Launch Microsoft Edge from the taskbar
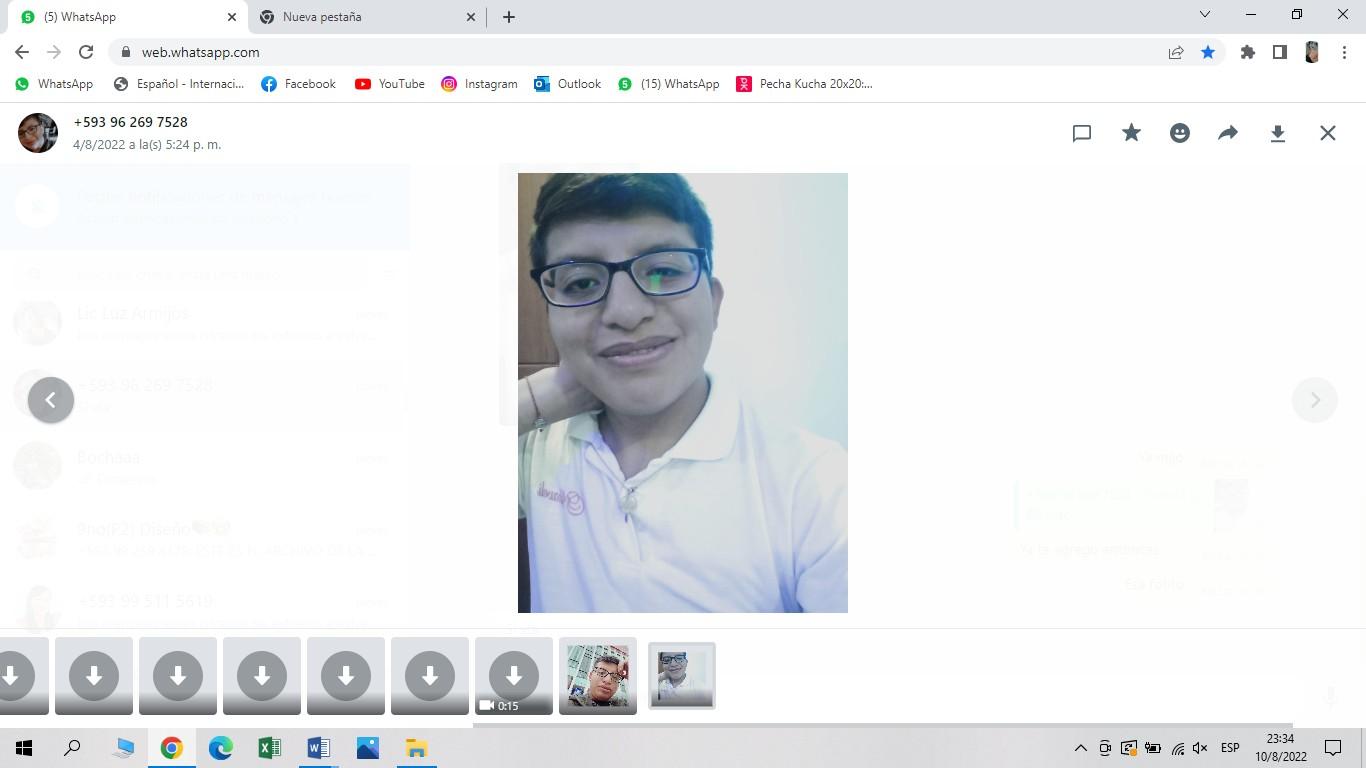Image resolution: width=1366 pixels, height=768 pixels. tap(220, 748)
